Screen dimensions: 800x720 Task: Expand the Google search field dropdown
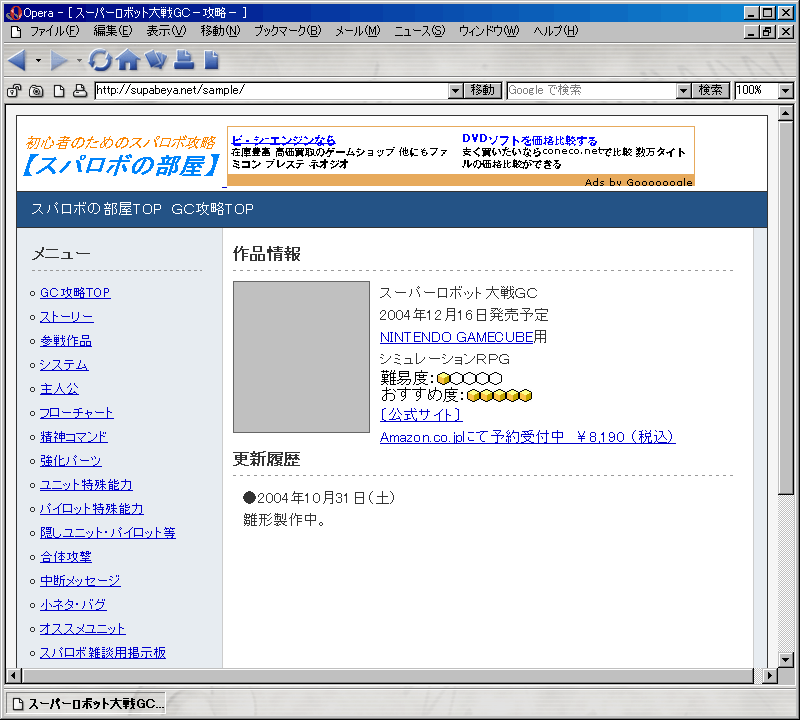pyautogui.click(x=684, y=91)
